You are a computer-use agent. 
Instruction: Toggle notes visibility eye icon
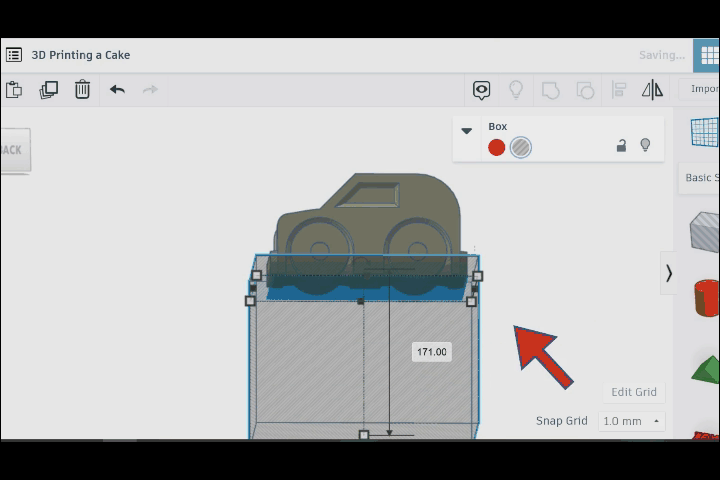click(481, 90)
